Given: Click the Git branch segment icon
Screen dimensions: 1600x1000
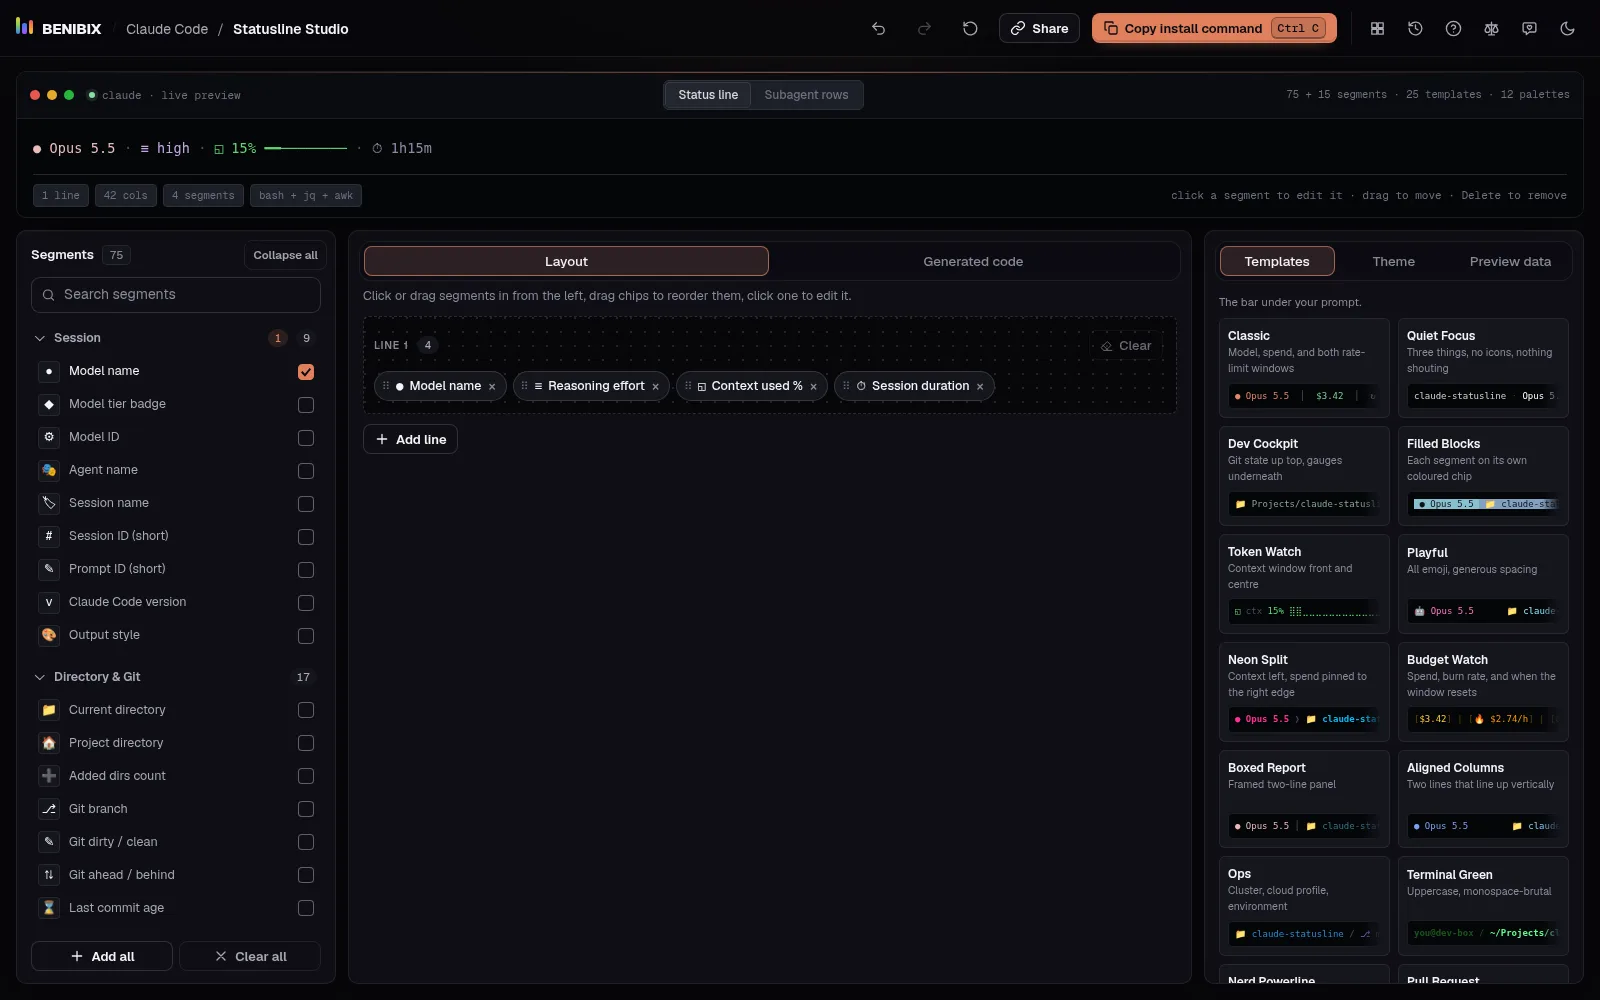Looking at the screenshot, I should click(49, 809).
